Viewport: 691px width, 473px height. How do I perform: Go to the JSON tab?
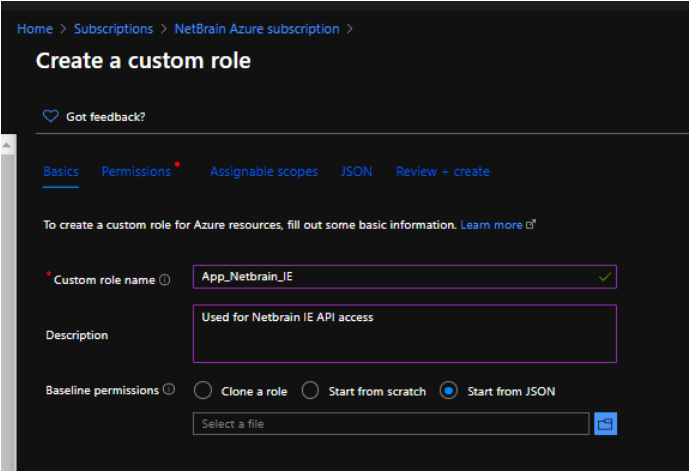click(x=356, y=172)
